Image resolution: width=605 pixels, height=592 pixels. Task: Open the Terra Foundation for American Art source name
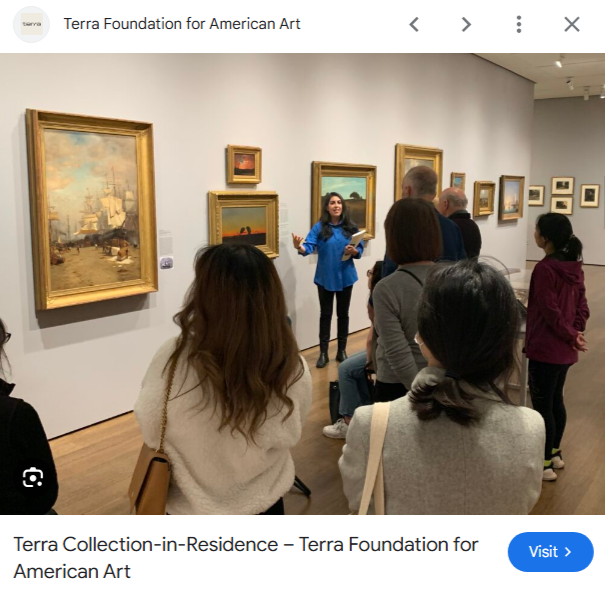pos(182,24)
